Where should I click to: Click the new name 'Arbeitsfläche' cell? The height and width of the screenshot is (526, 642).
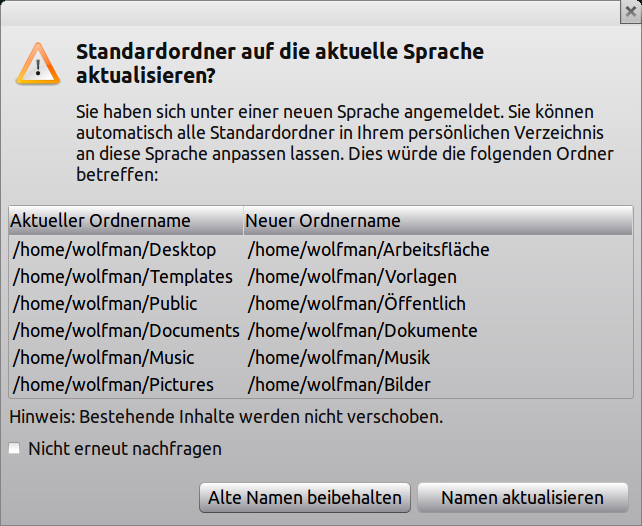(x=368, y=250)
